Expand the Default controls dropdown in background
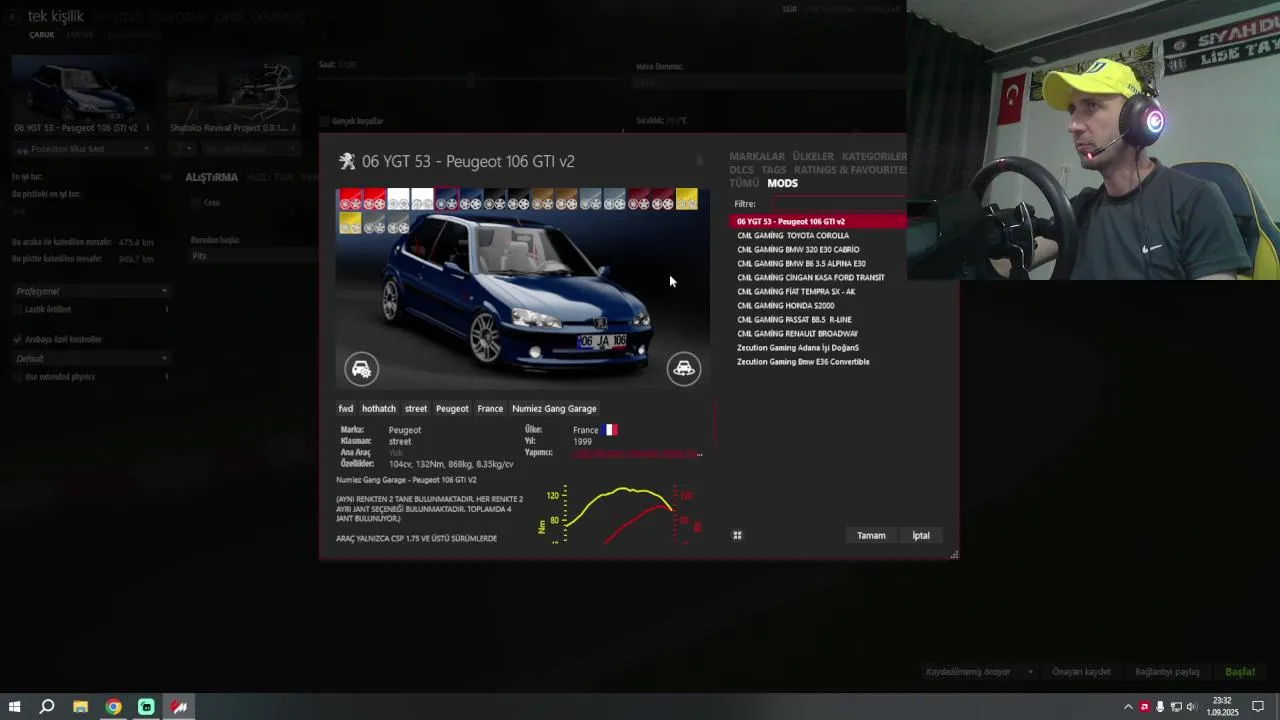The width and height of the screenshot is (1280, 720). [x=90, y=358]
